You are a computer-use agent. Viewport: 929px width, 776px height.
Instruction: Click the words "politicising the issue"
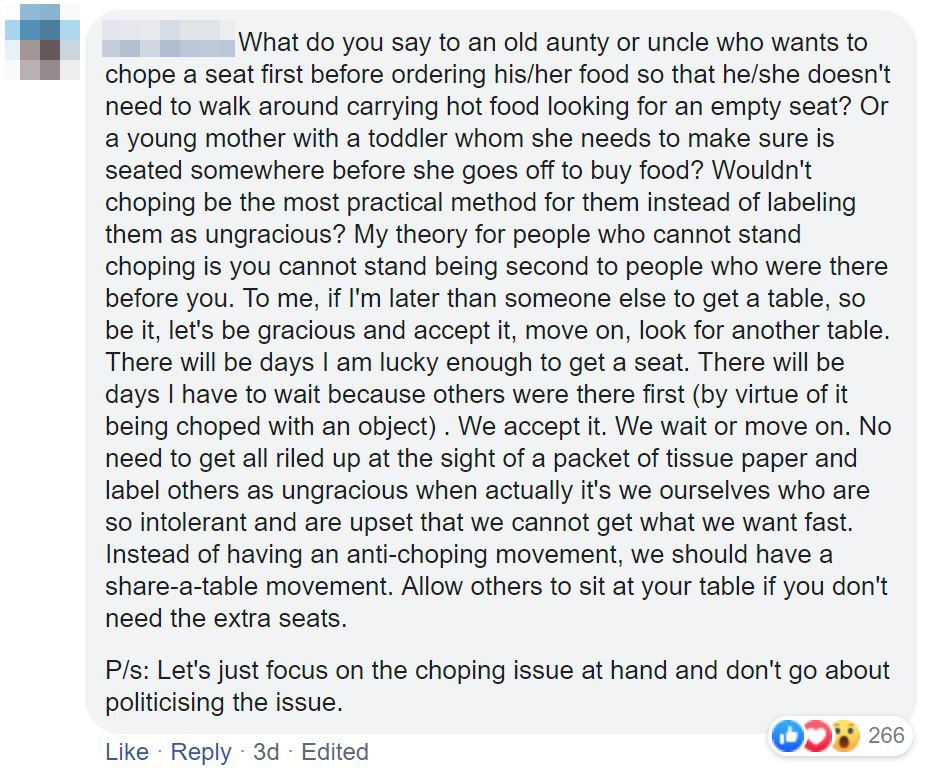tap(224, 702)
